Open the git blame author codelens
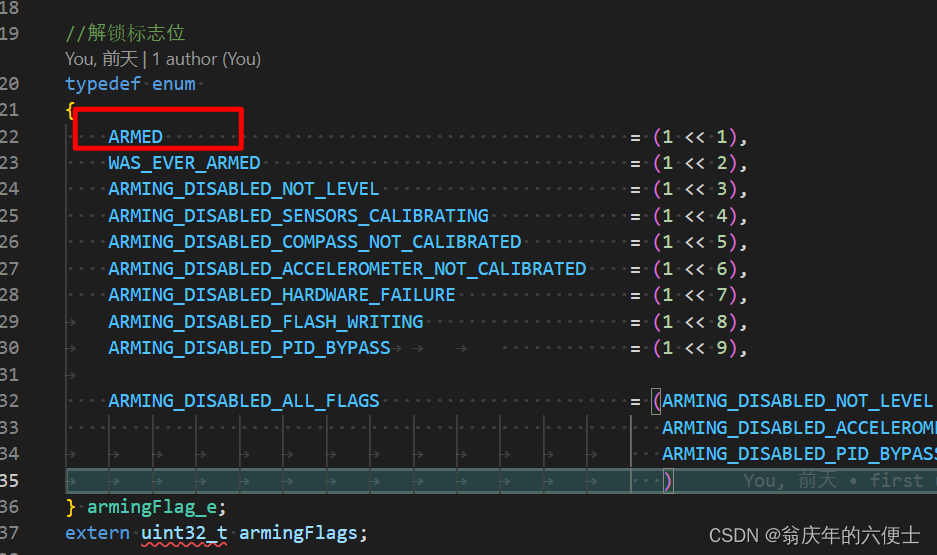This screenshot has height=555, width=937. point(163,59)
